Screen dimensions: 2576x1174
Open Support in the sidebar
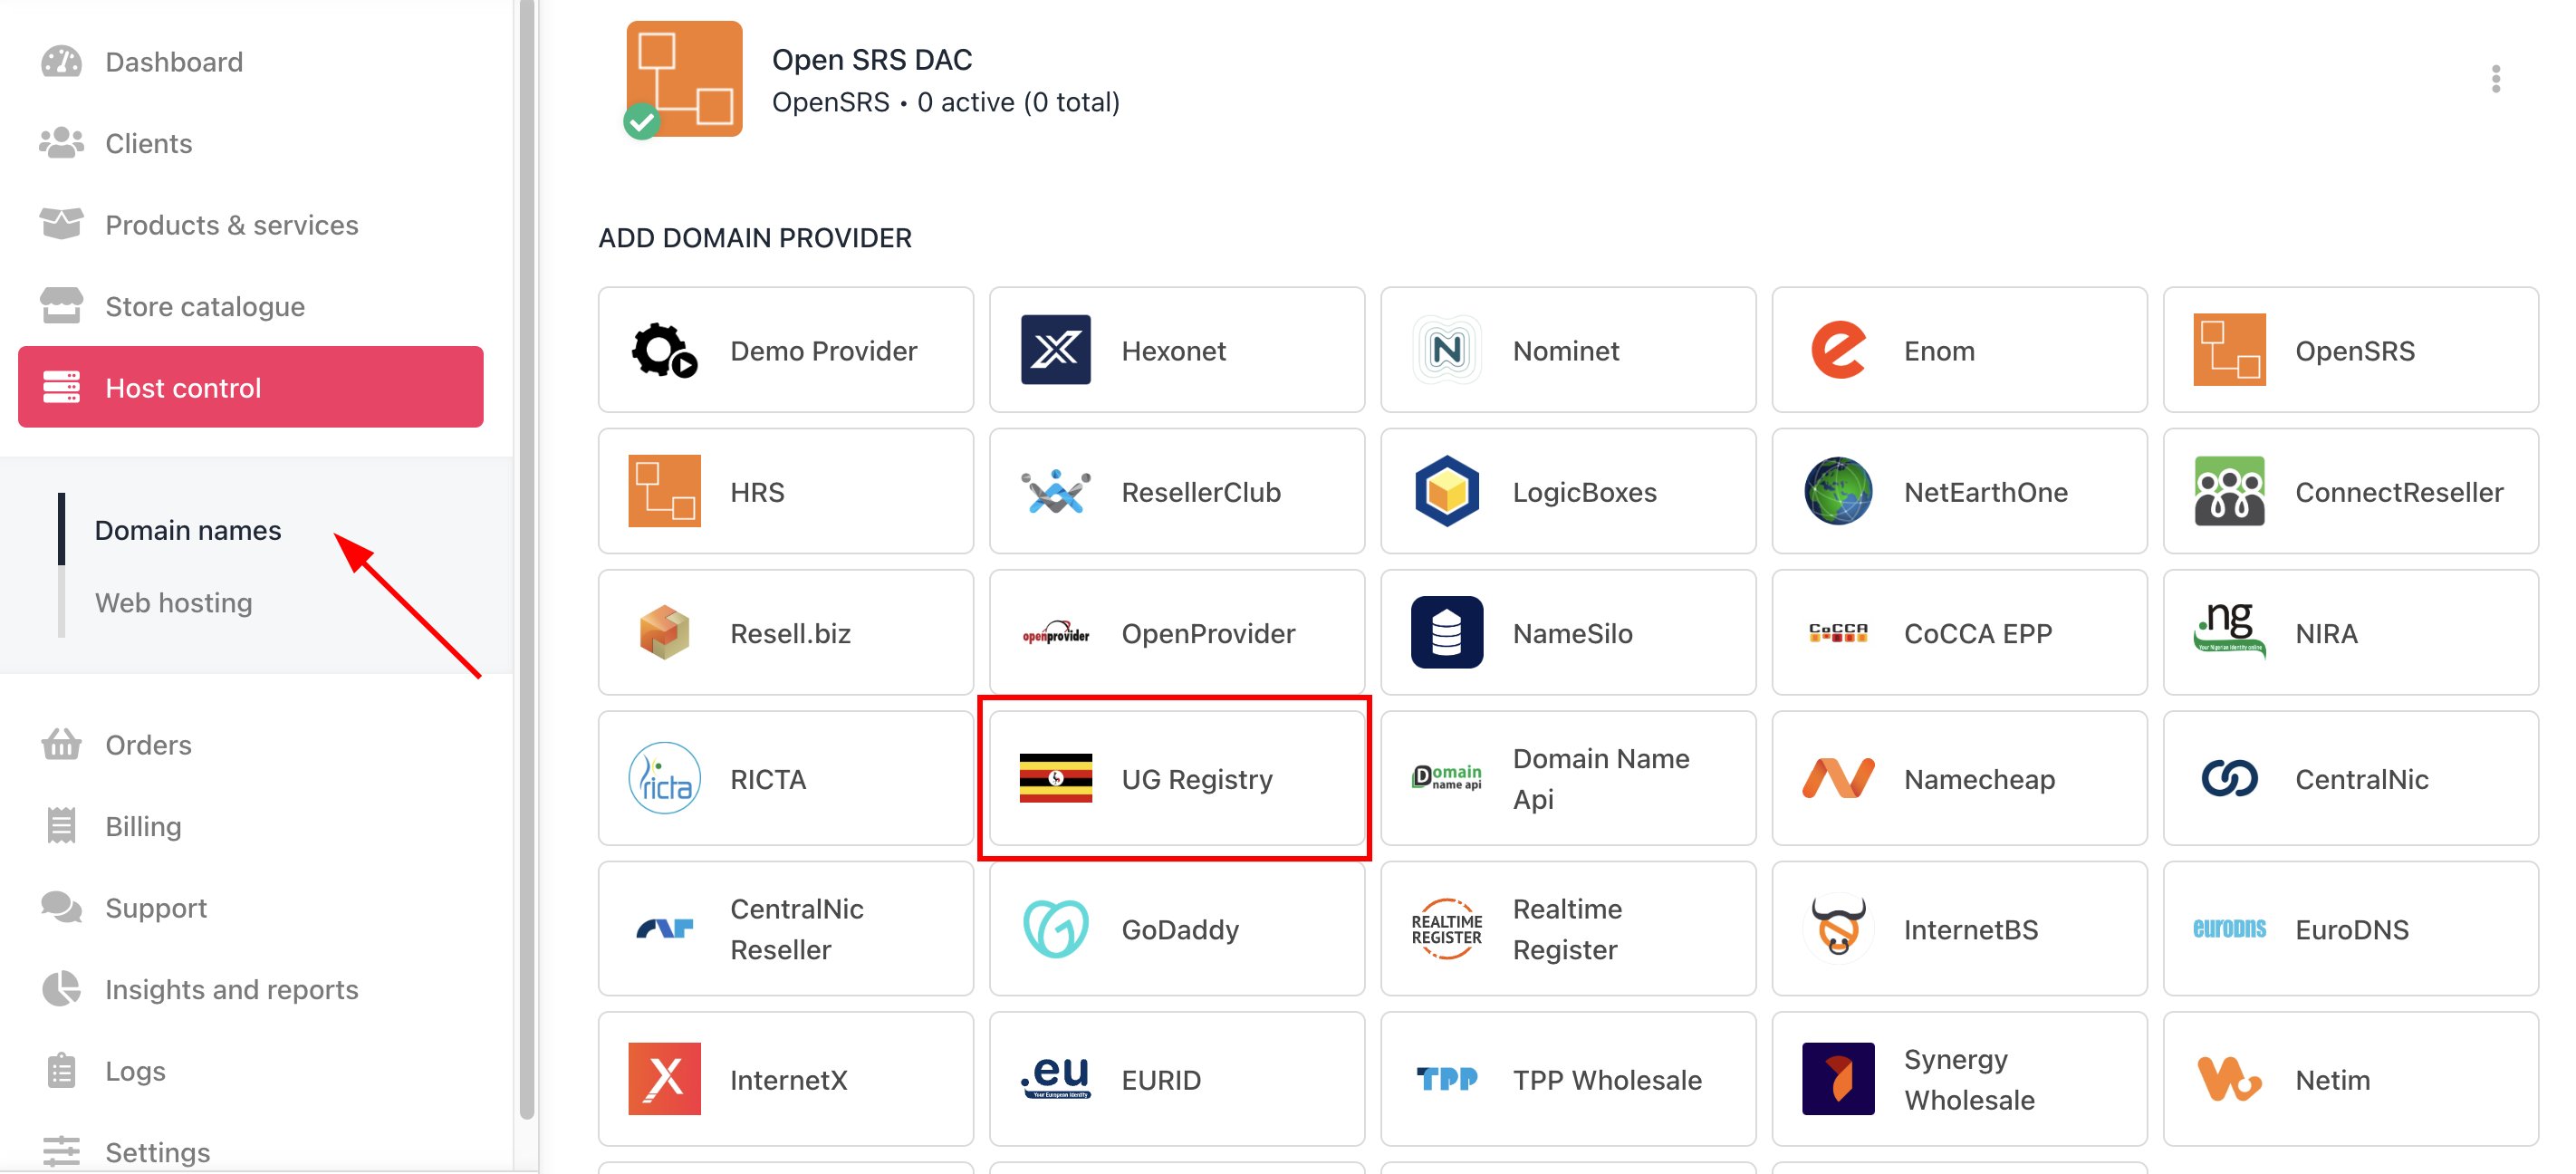[x=250, y=908]
